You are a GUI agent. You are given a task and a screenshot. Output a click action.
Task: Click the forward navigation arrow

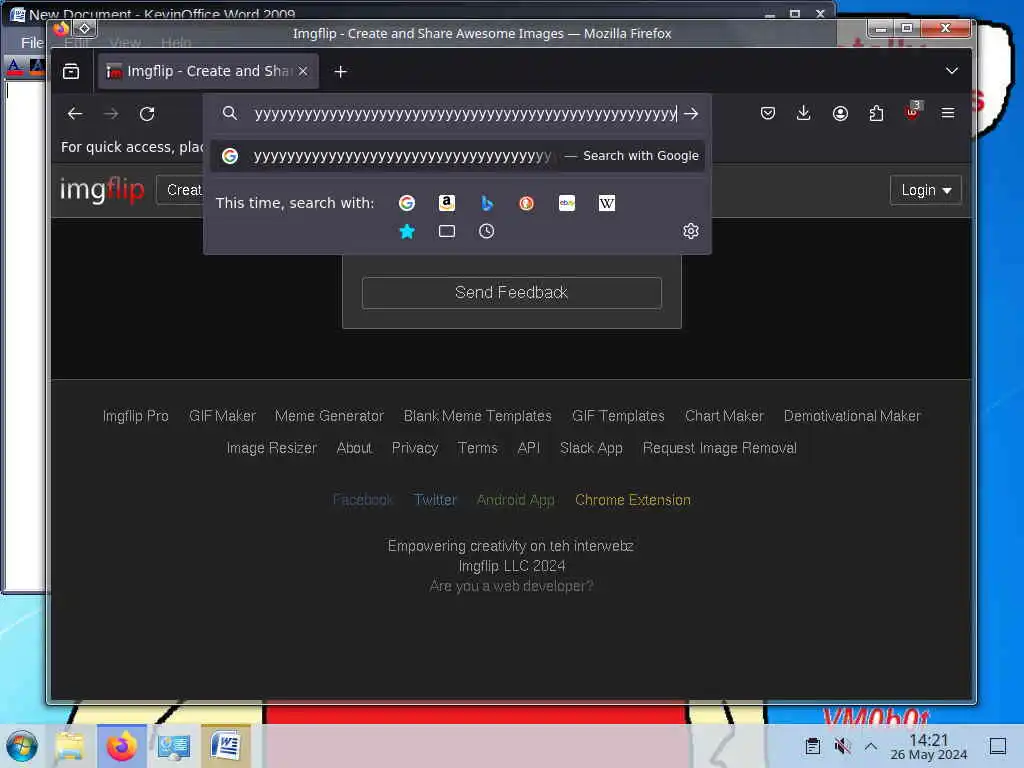[111, 114]
